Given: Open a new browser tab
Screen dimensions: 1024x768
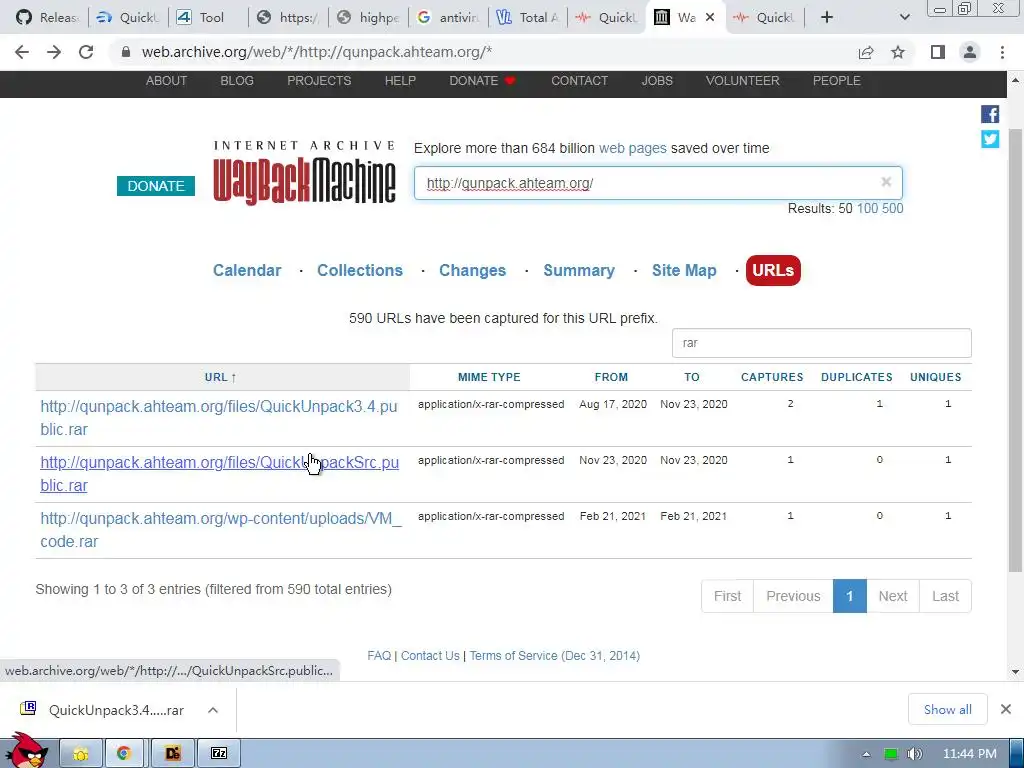Looking at the screenshot, I should [827, 18].
